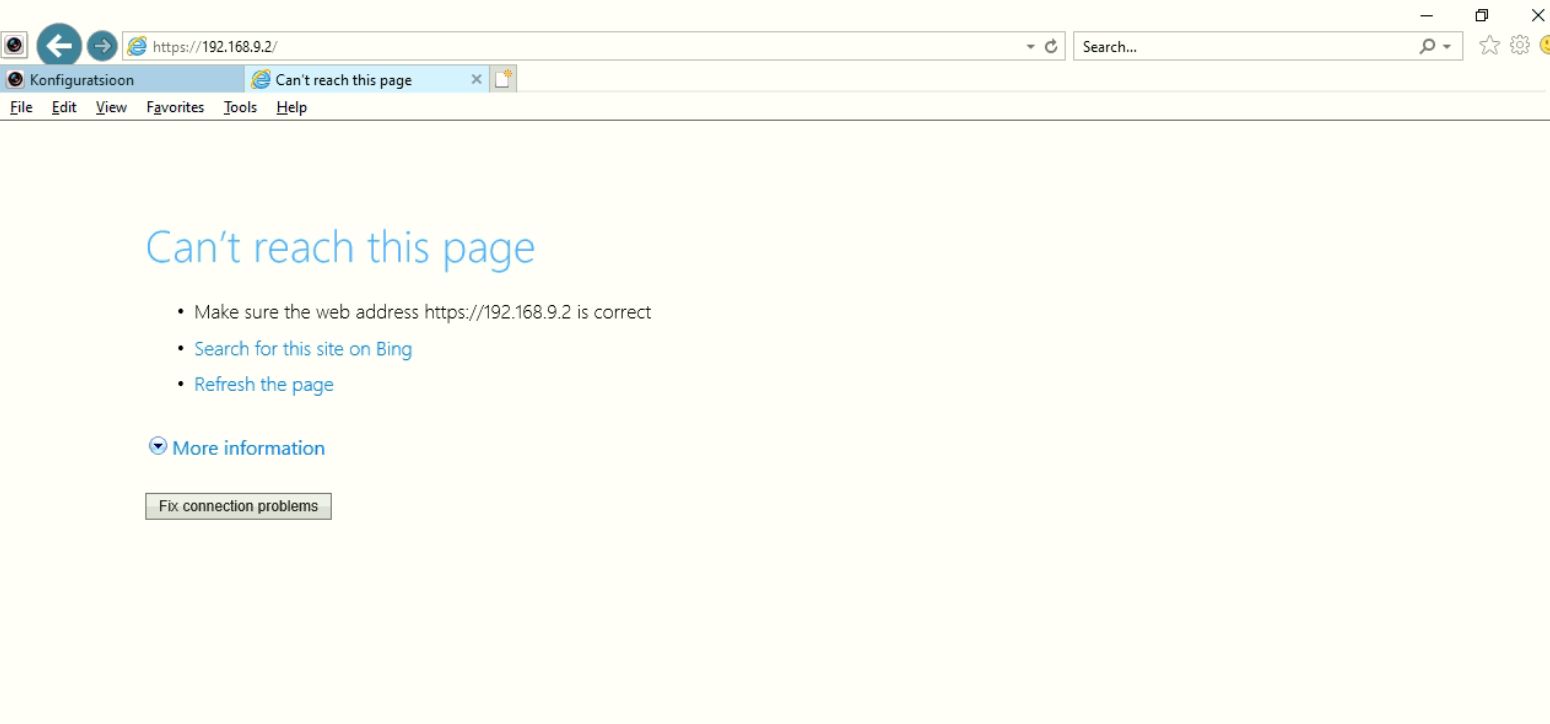Open the Tools gear icon

(1520, 46)
